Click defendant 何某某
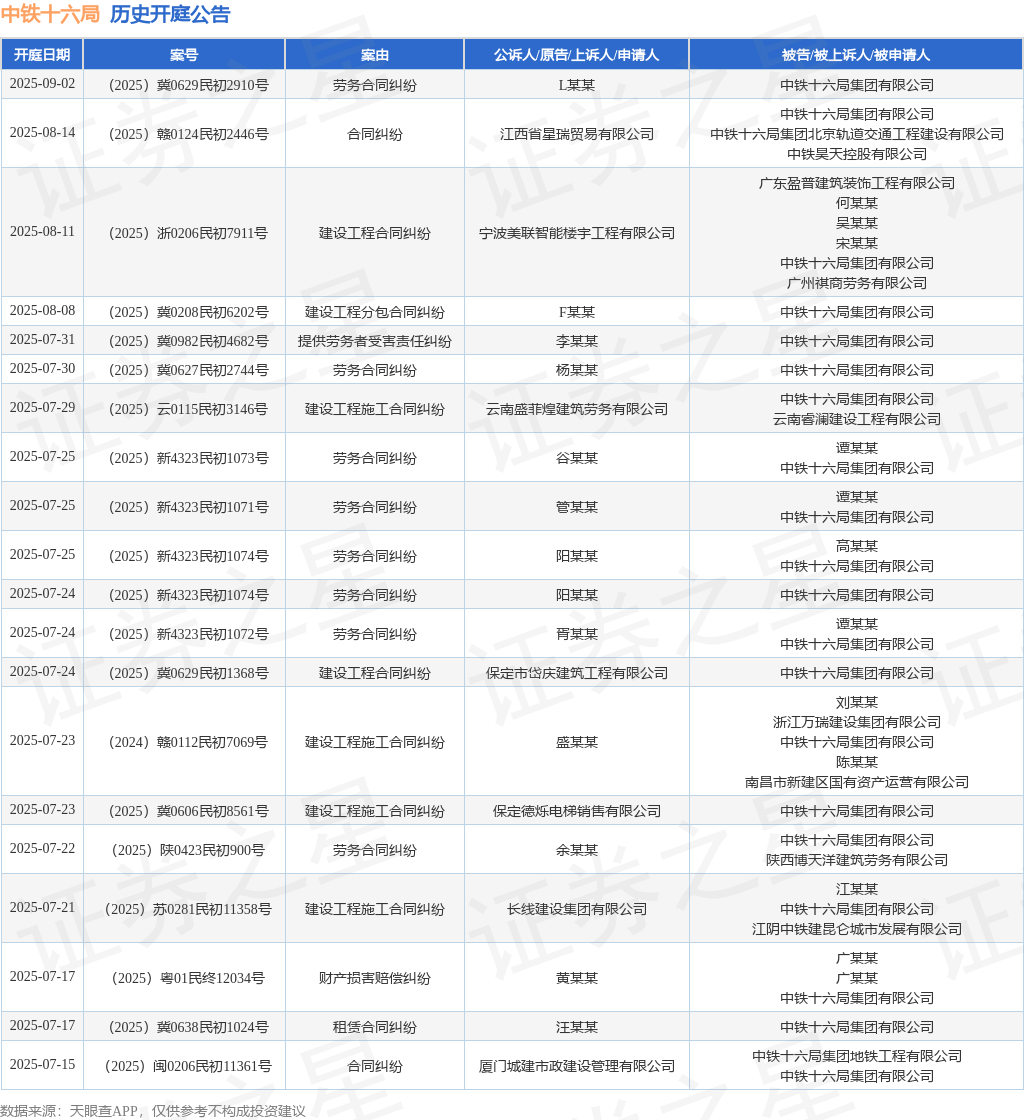Image resolution: width=1024 pixels, height=1120 pixels. [857, 204]
